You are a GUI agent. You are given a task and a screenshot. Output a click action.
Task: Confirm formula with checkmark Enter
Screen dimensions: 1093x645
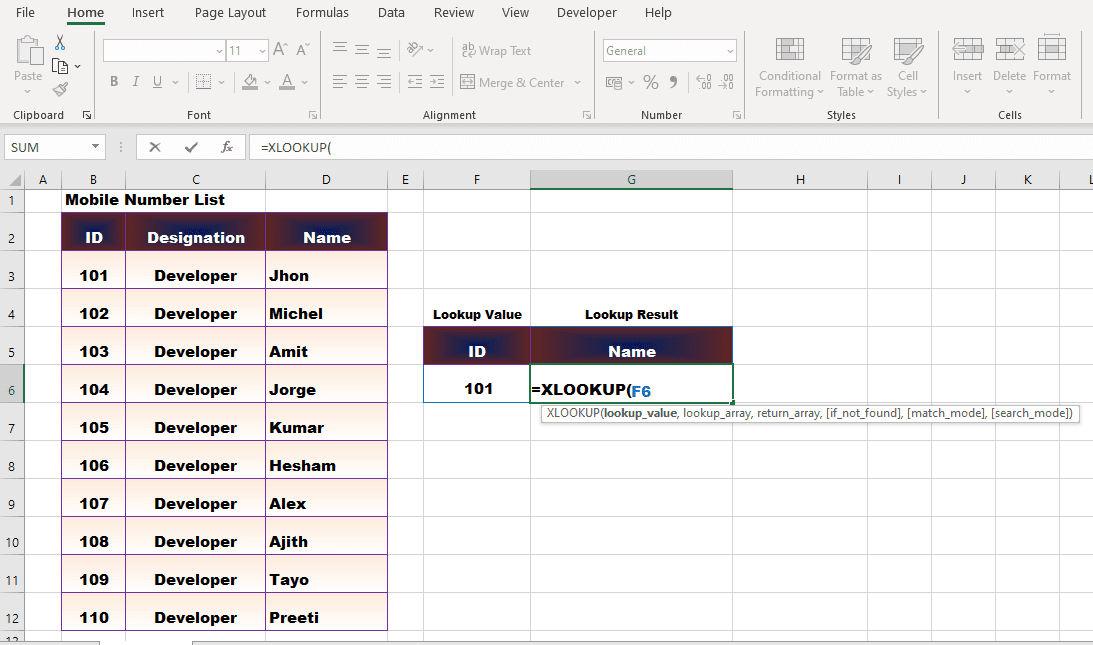click(x=191, y=147)
